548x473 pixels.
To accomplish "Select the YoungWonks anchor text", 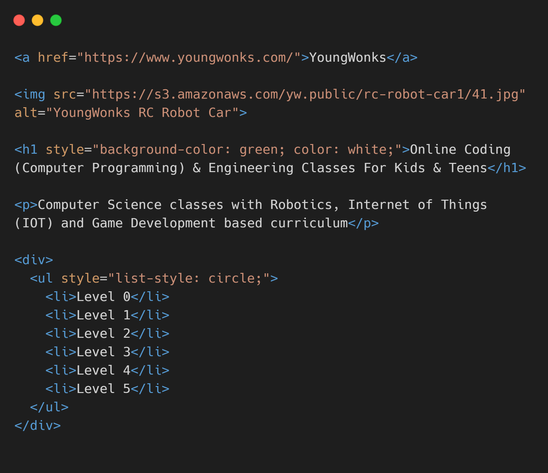I will [x=347, y=57].
